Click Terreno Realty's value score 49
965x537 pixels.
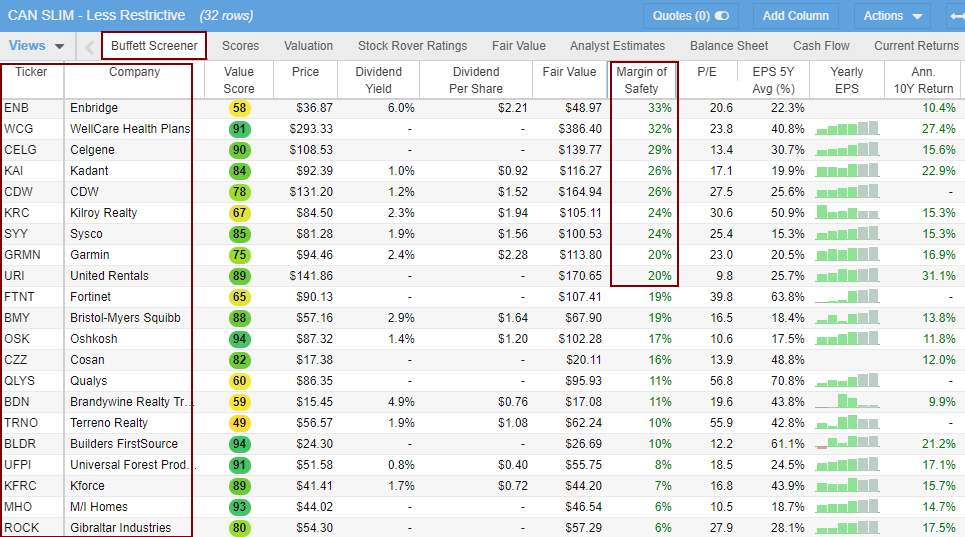pos(239,423)
